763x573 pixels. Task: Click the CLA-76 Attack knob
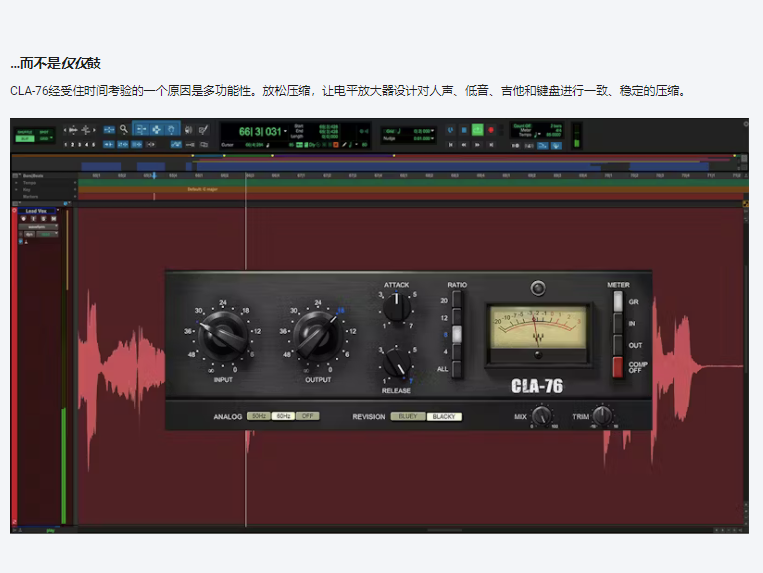[x=396, y=306]
